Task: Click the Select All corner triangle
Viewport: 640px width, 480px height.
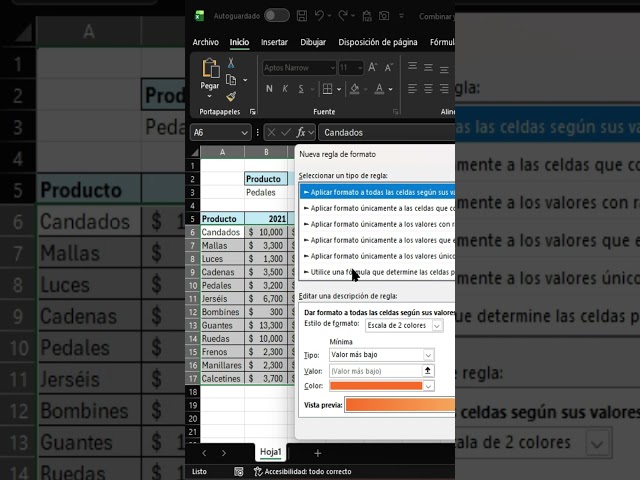Action: (x=195, y=153)
